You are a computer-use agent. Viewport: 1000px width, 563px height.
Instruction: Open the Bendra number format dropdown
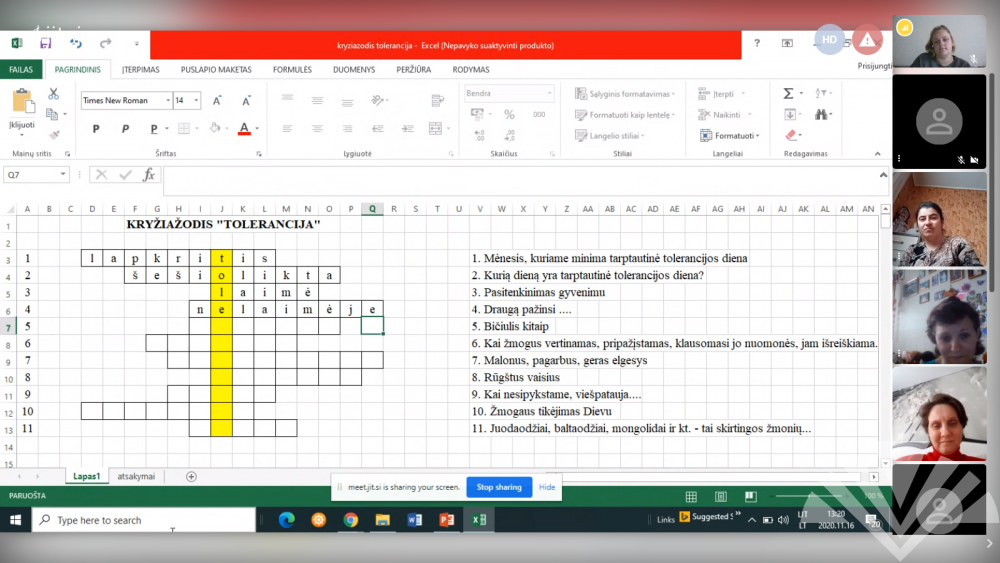[549, 93]
